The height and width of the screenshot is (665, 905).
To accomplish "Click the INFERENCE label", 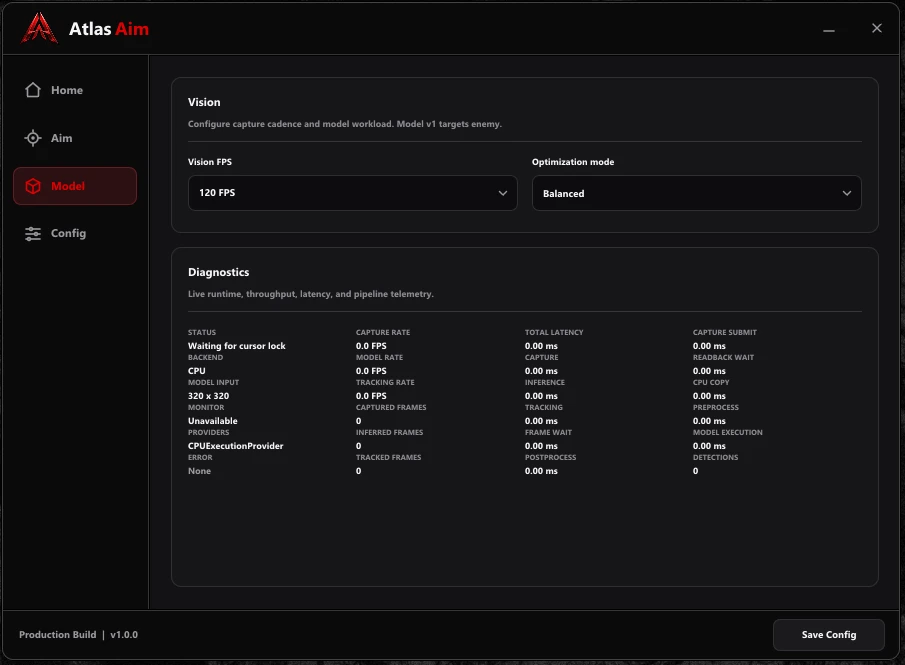I will [545, 382].
